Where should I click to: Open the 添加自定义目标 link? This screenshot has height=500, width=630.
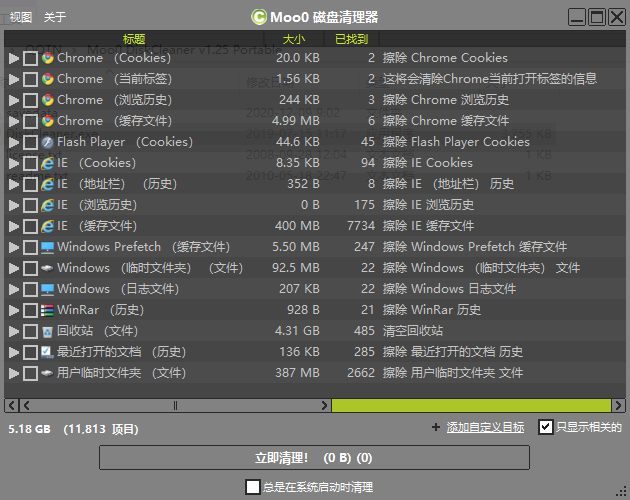485,427
